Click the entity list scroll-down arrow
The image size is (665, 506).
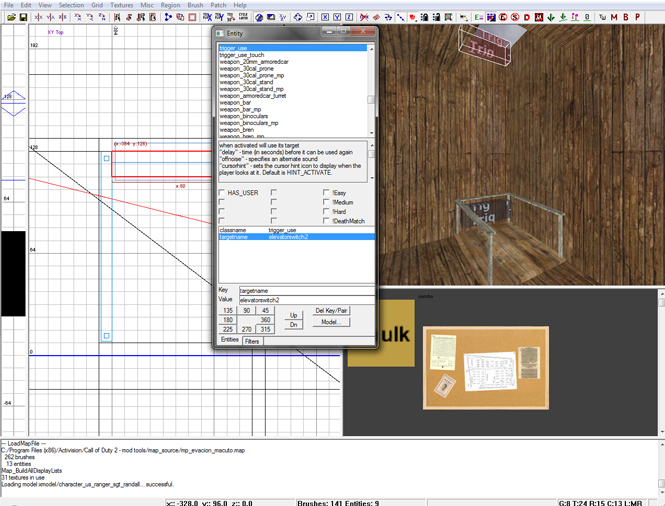tap(372, 133)
